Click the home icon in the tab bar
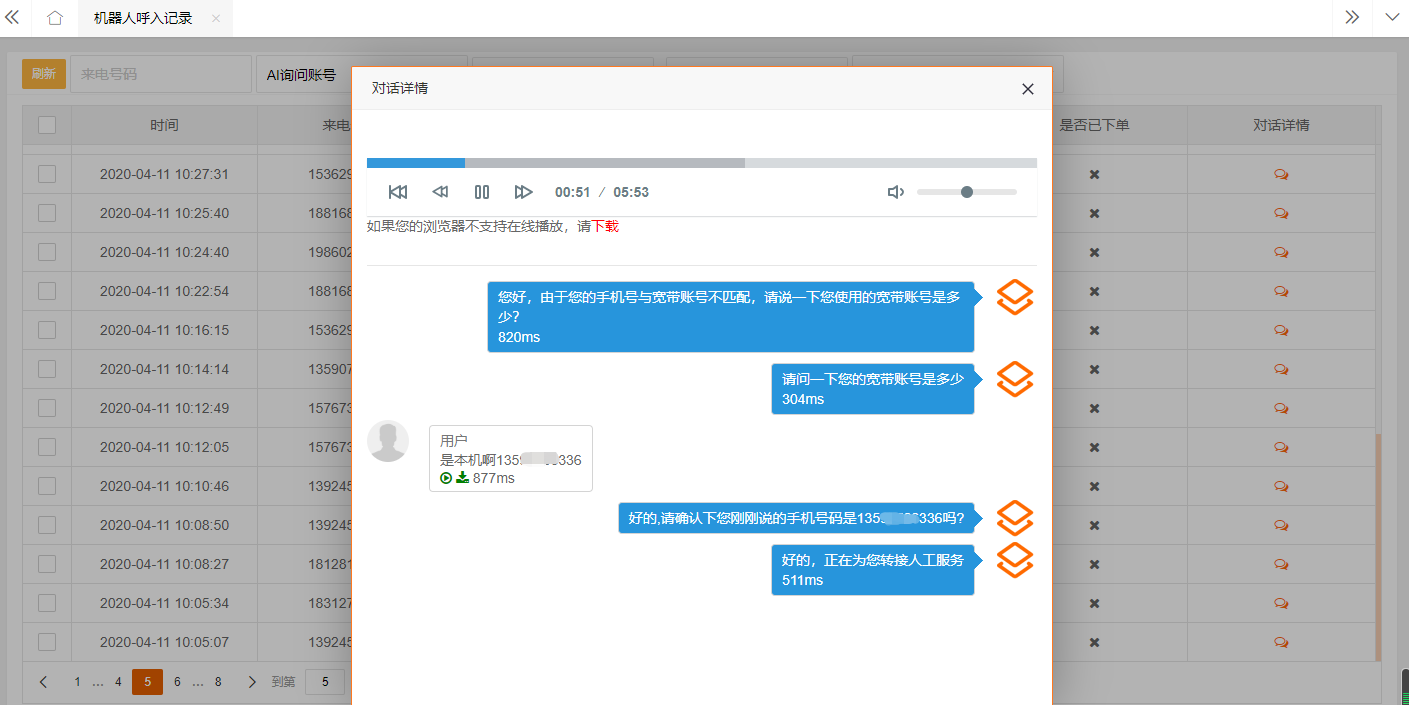Viewport: 1409px width, 705px height. (54, 17)
